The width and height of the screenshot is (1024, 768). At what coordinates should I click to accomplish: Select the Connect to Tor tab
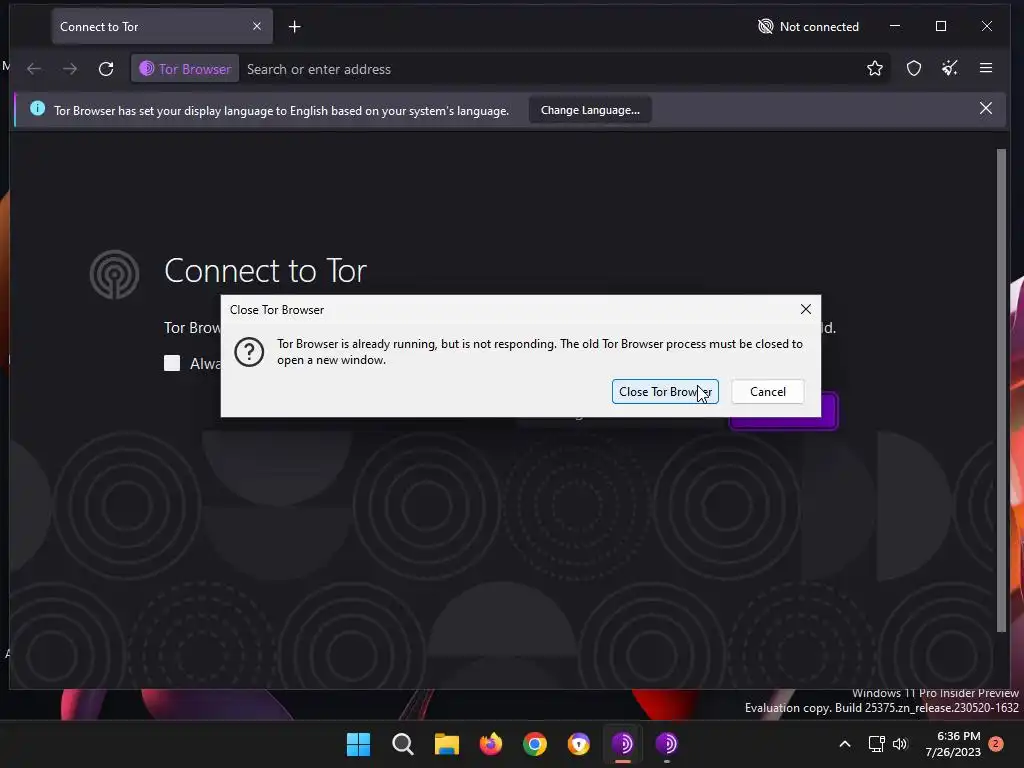pos(162,27)
